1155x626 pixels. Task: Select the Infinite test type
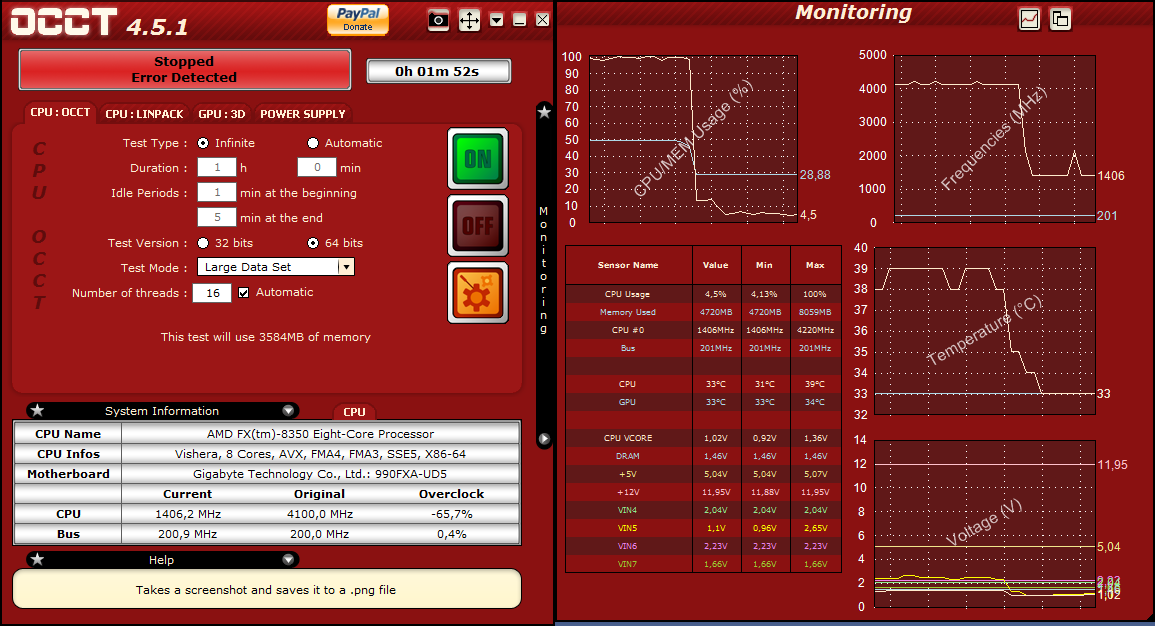pyautogui.click(x=203, y=143)
